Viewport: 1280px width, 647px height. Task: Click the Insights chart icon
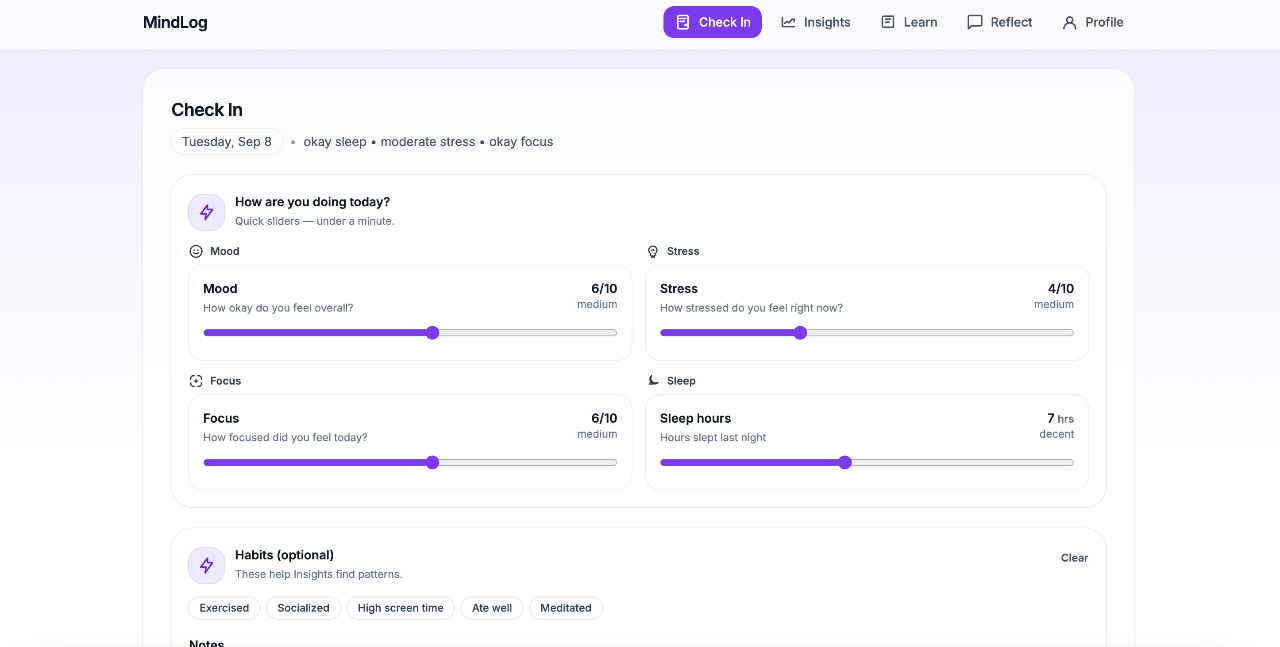(788, 22)
